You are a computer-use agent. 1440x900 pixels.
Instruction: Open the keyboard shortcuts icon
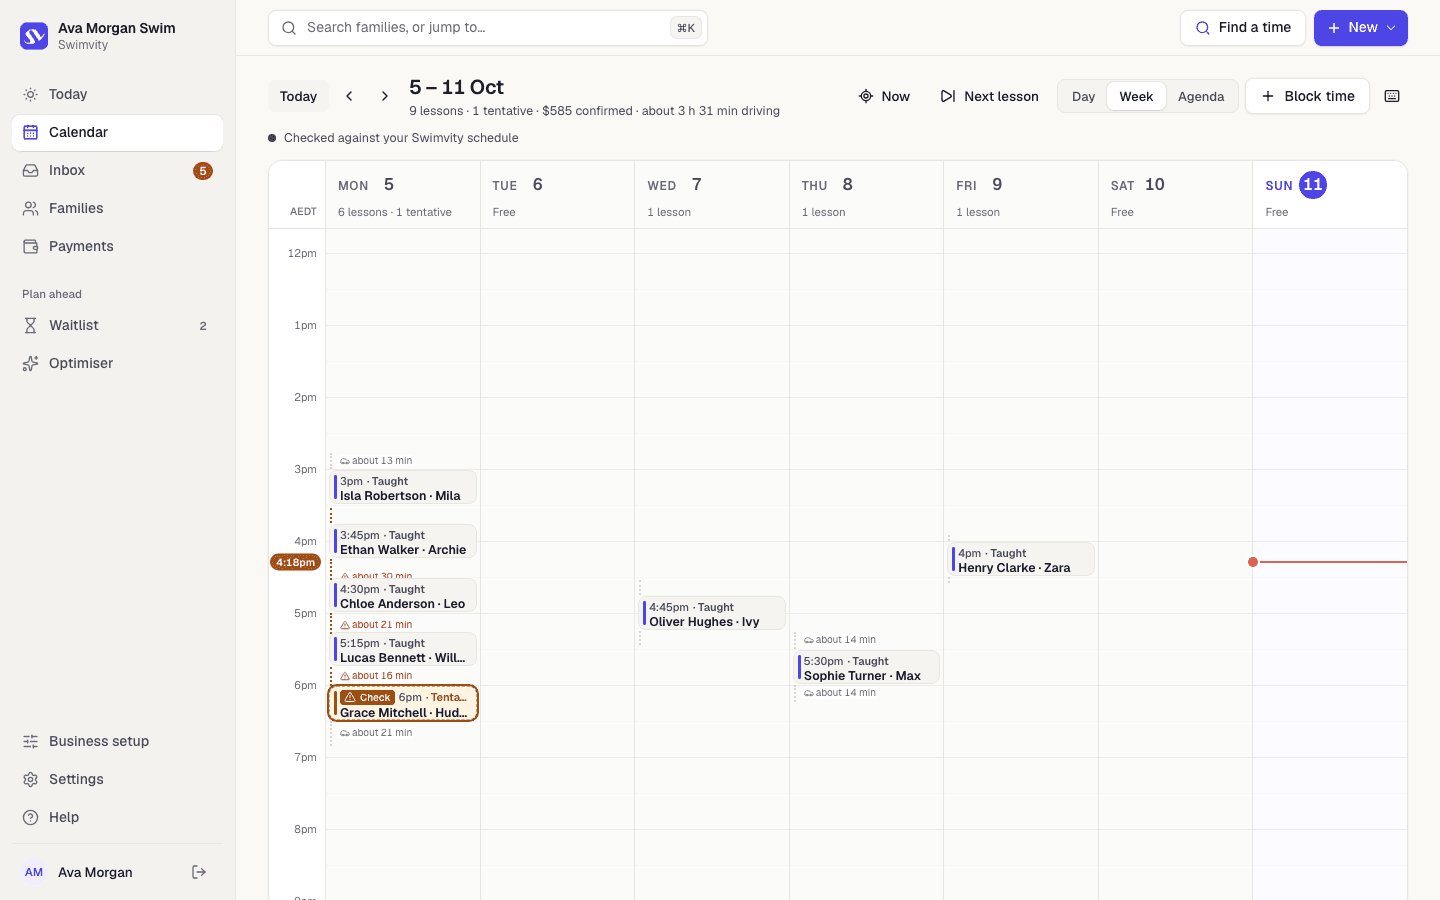[x=1392, y=96]
